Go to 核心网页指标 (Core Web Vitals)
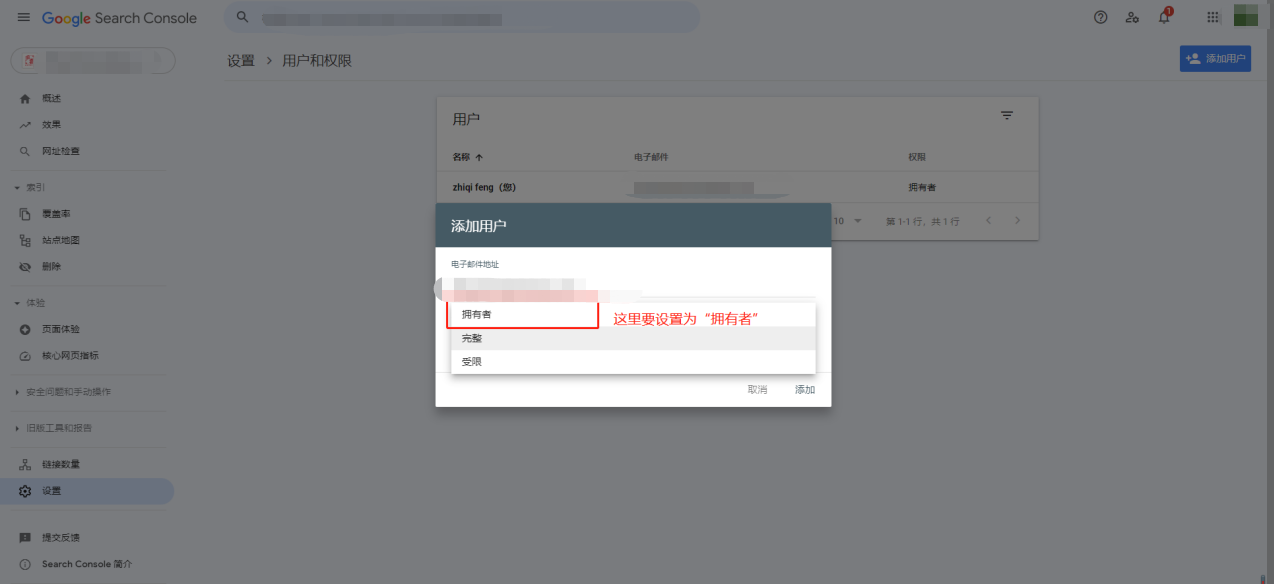The width and height of the screenshot is (1274, 584). click(x=69, y=356)
